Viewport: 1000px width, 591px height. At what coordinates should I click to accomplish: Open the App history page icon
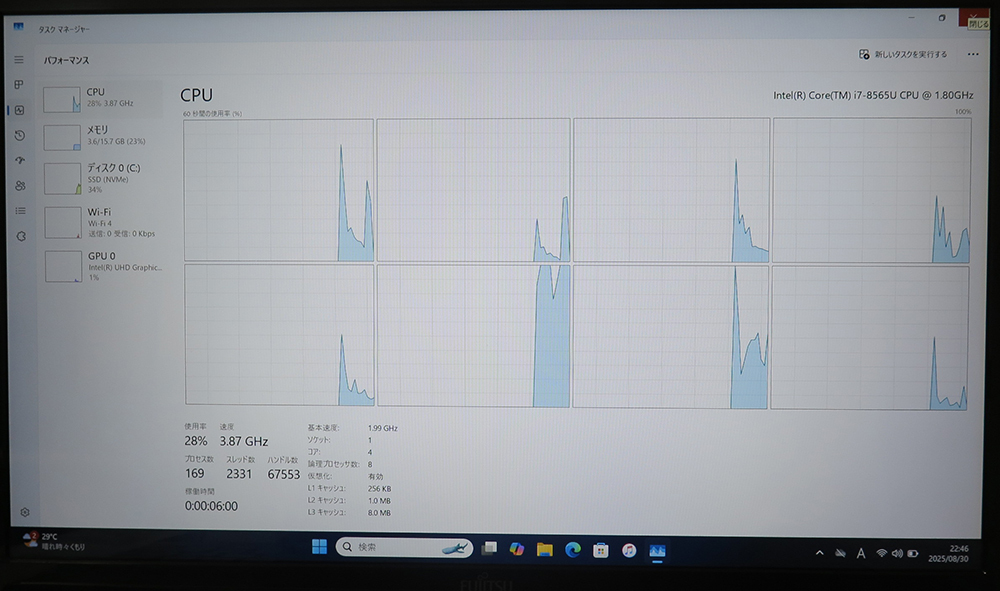tap(20, 135)
